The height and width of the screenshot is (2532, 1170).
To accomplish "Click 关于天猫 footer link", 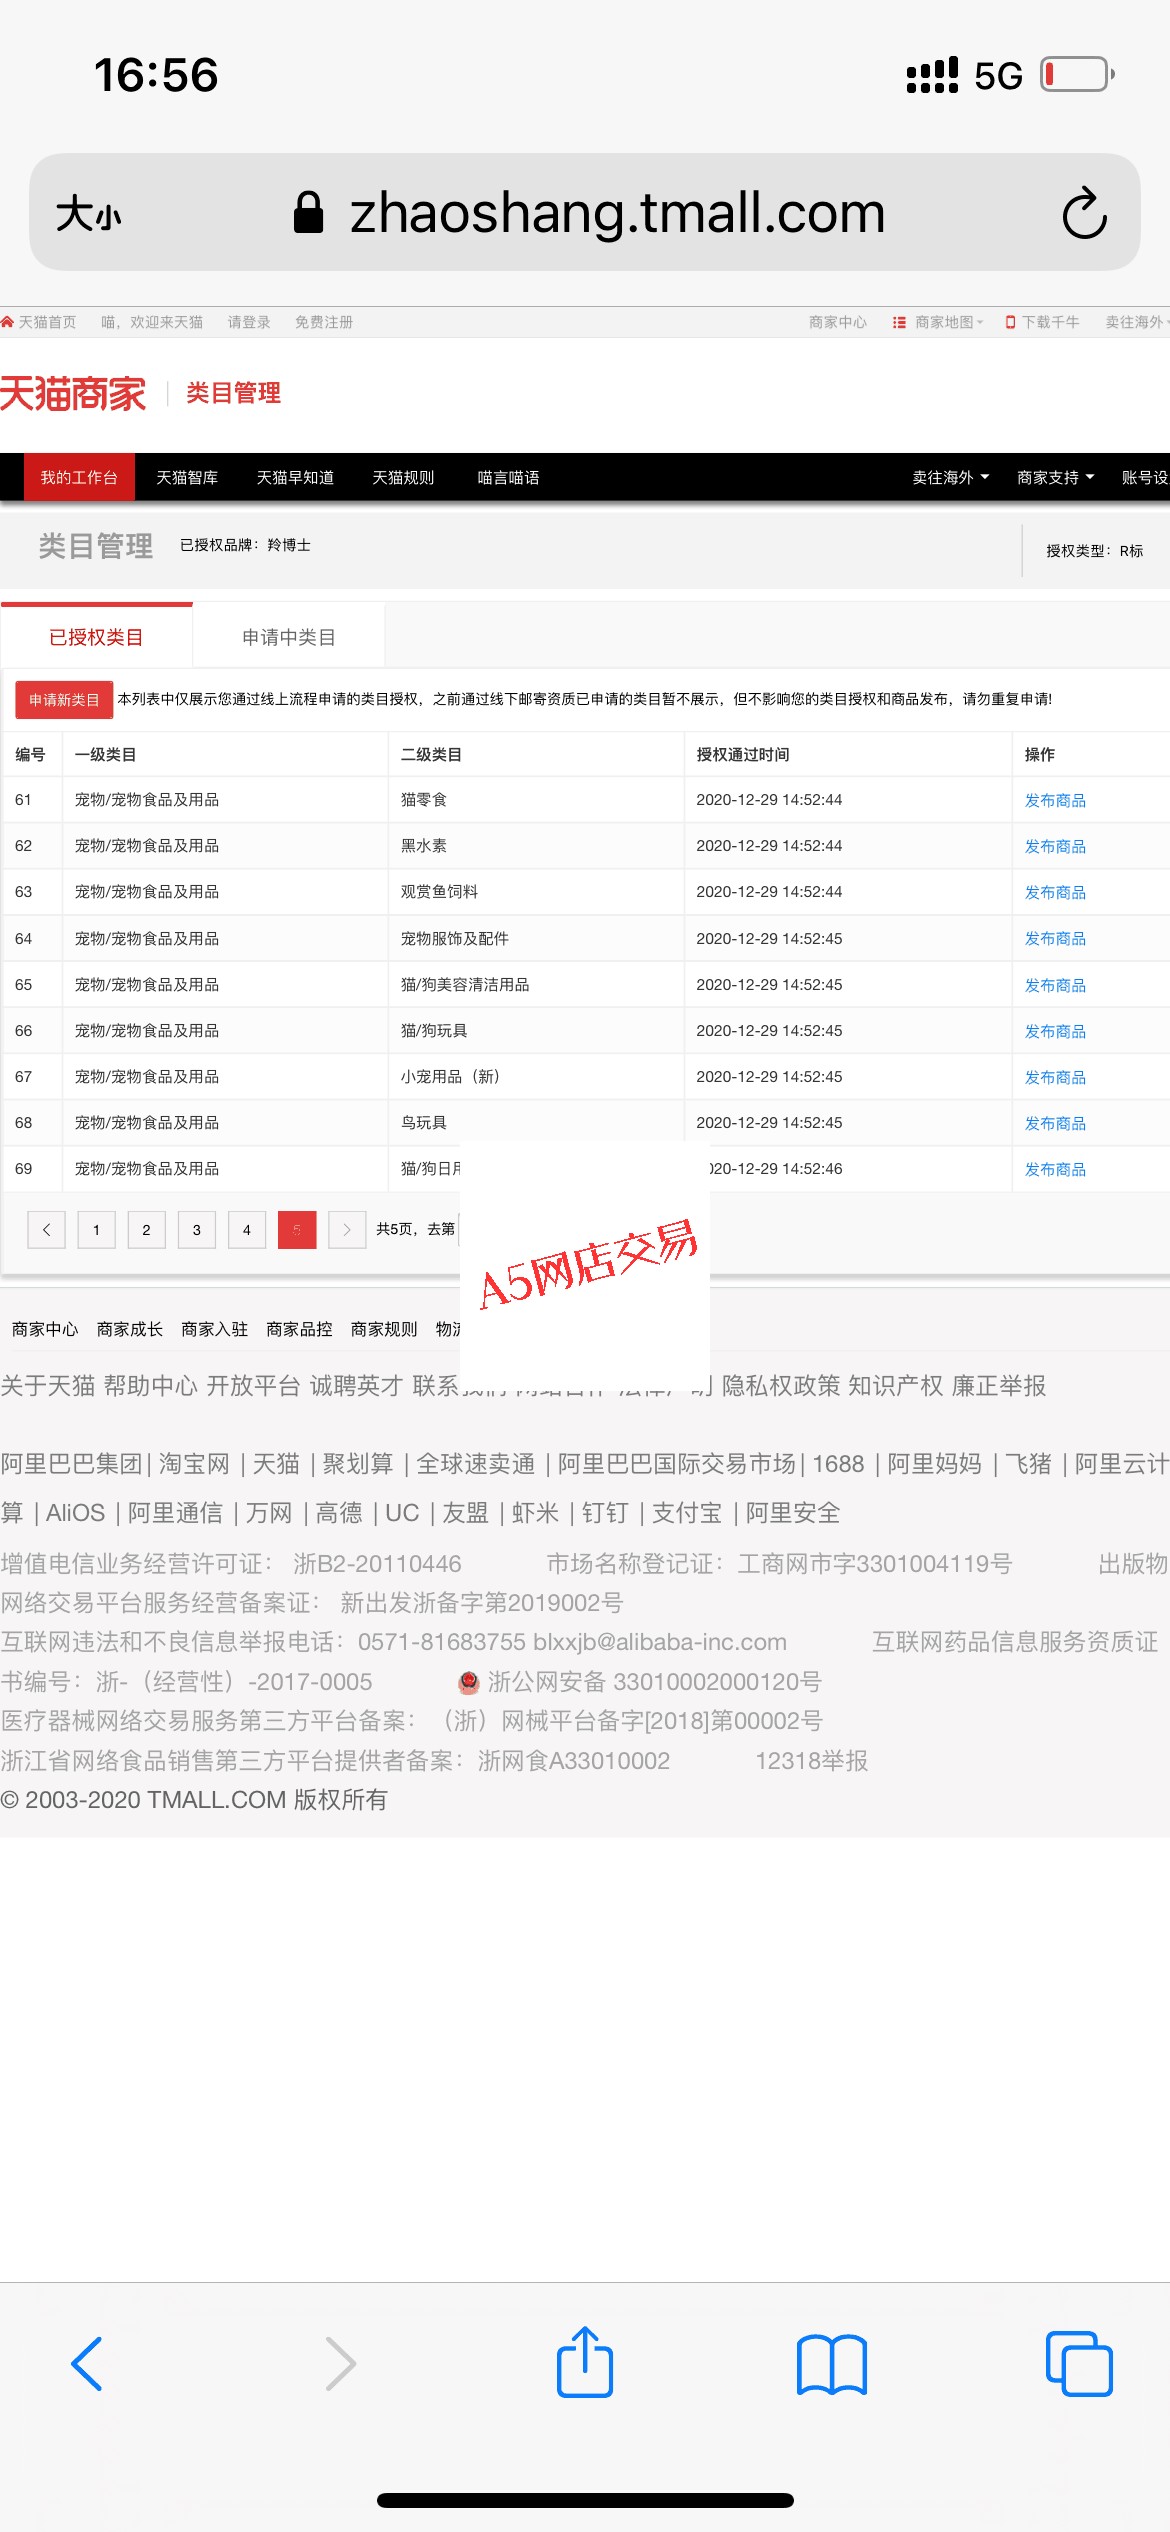I will tap(48, 1385).
